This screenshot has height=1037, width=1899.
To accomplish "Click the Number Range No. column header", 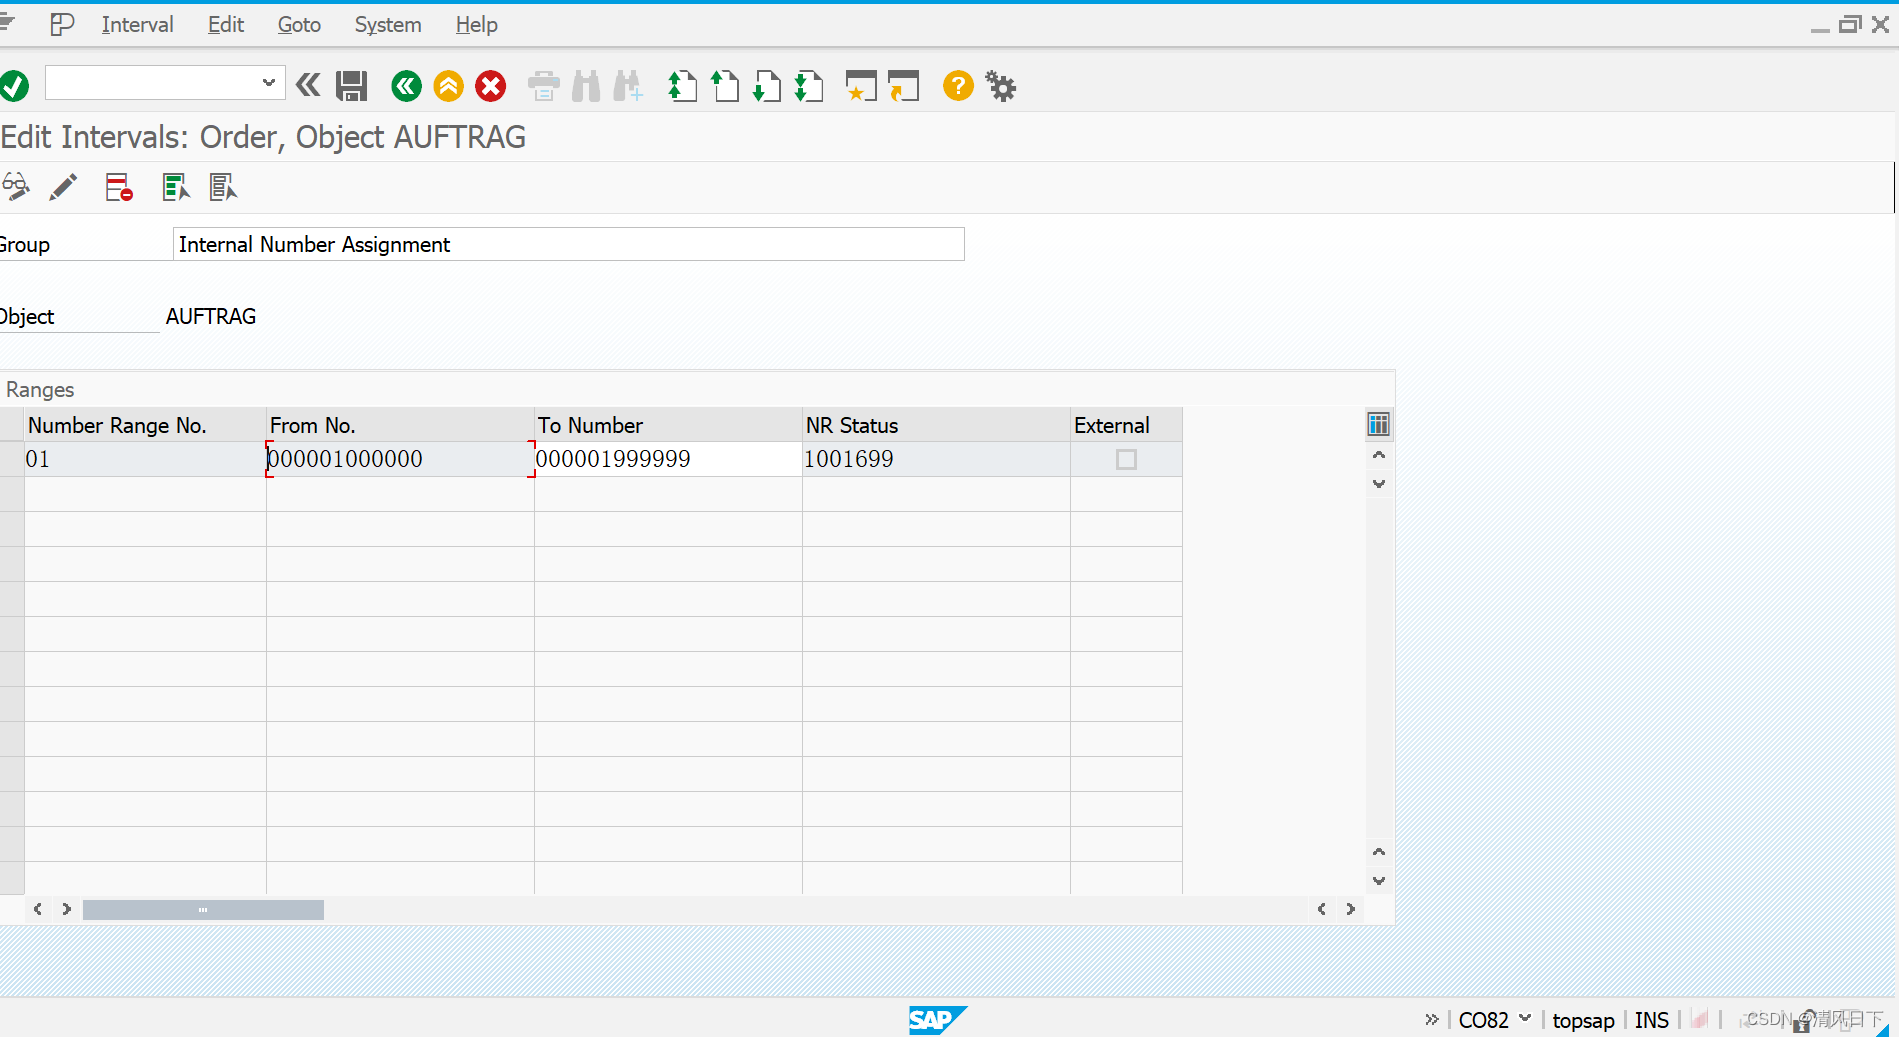I will click(145, 425).
